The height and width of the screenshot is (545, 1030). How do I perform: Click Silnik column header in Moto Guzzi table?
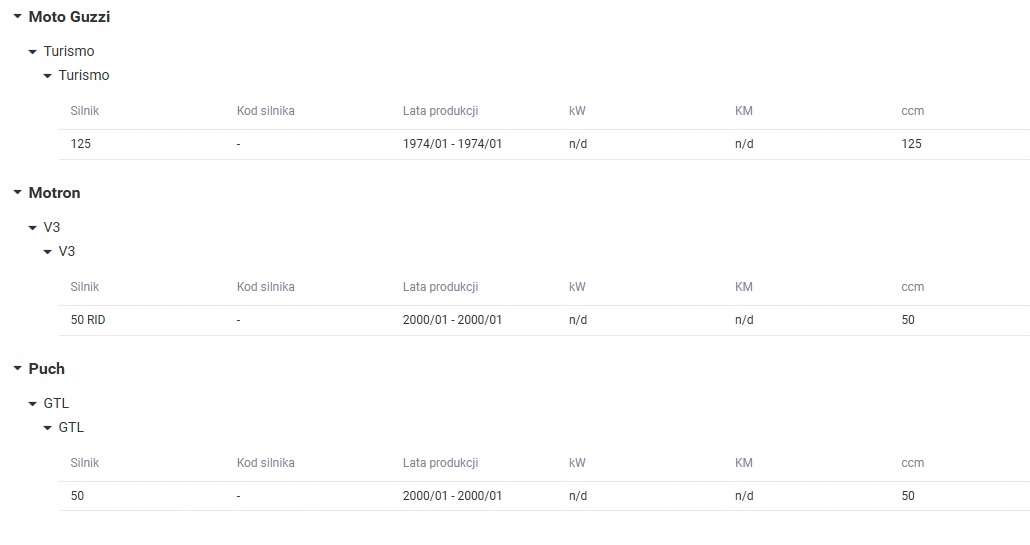(85, 111)
